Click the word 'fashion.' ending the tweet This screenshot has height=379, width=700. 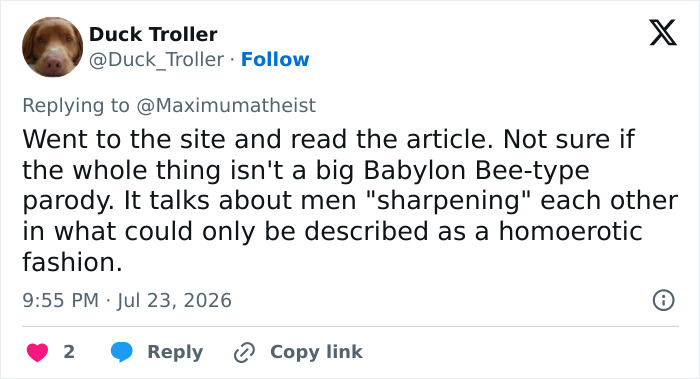tap(72, 262)
